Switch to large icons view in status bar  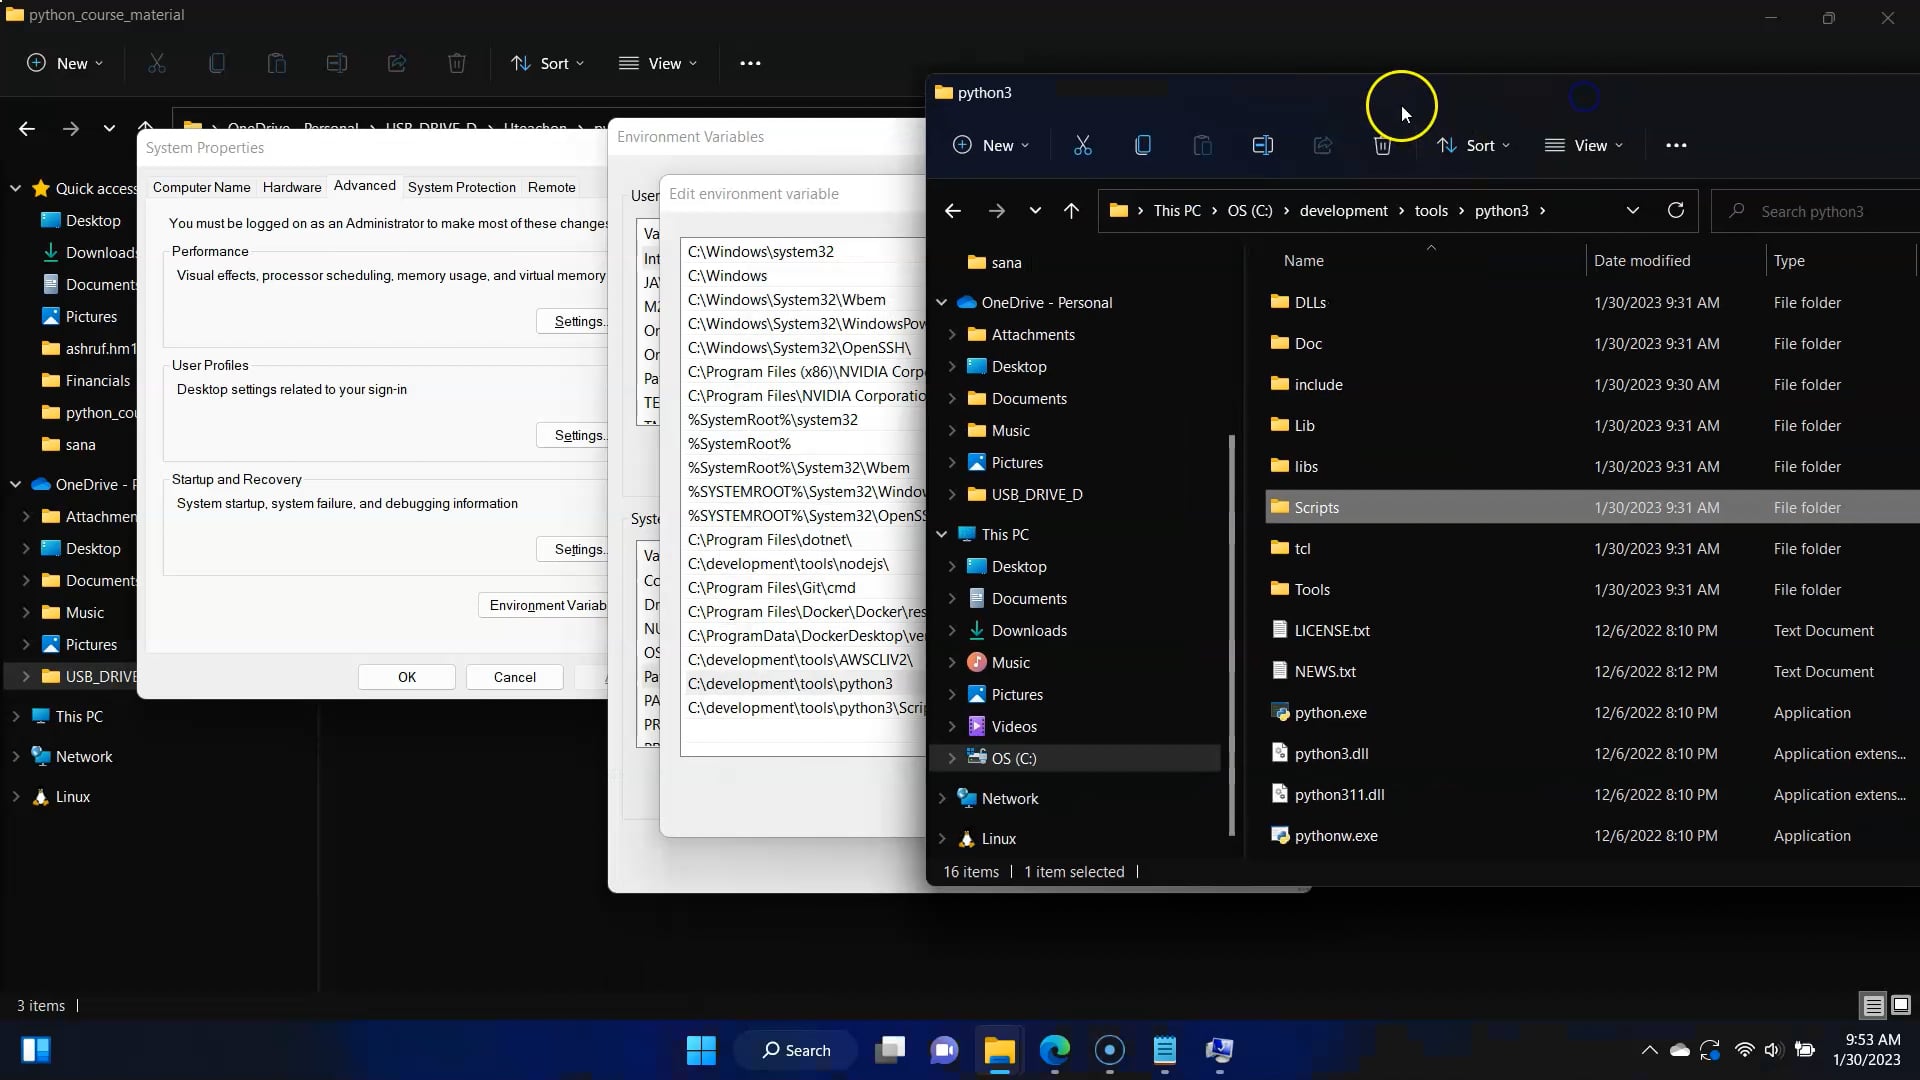1901,1005
